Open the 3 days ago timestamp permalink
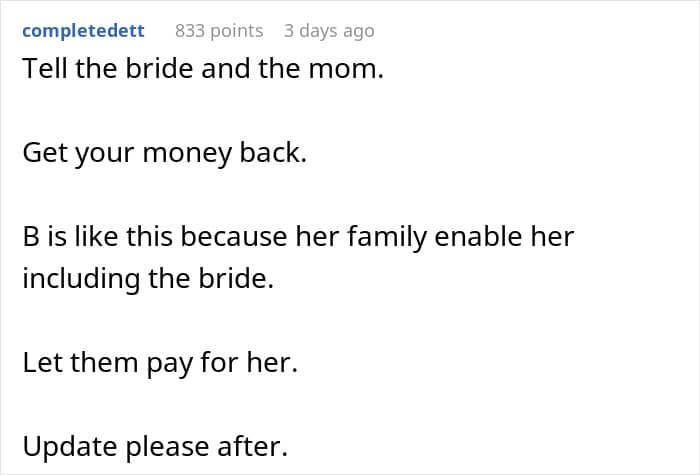Image resolution: width=700 pixels, height=475 pixels. point(329,31)
